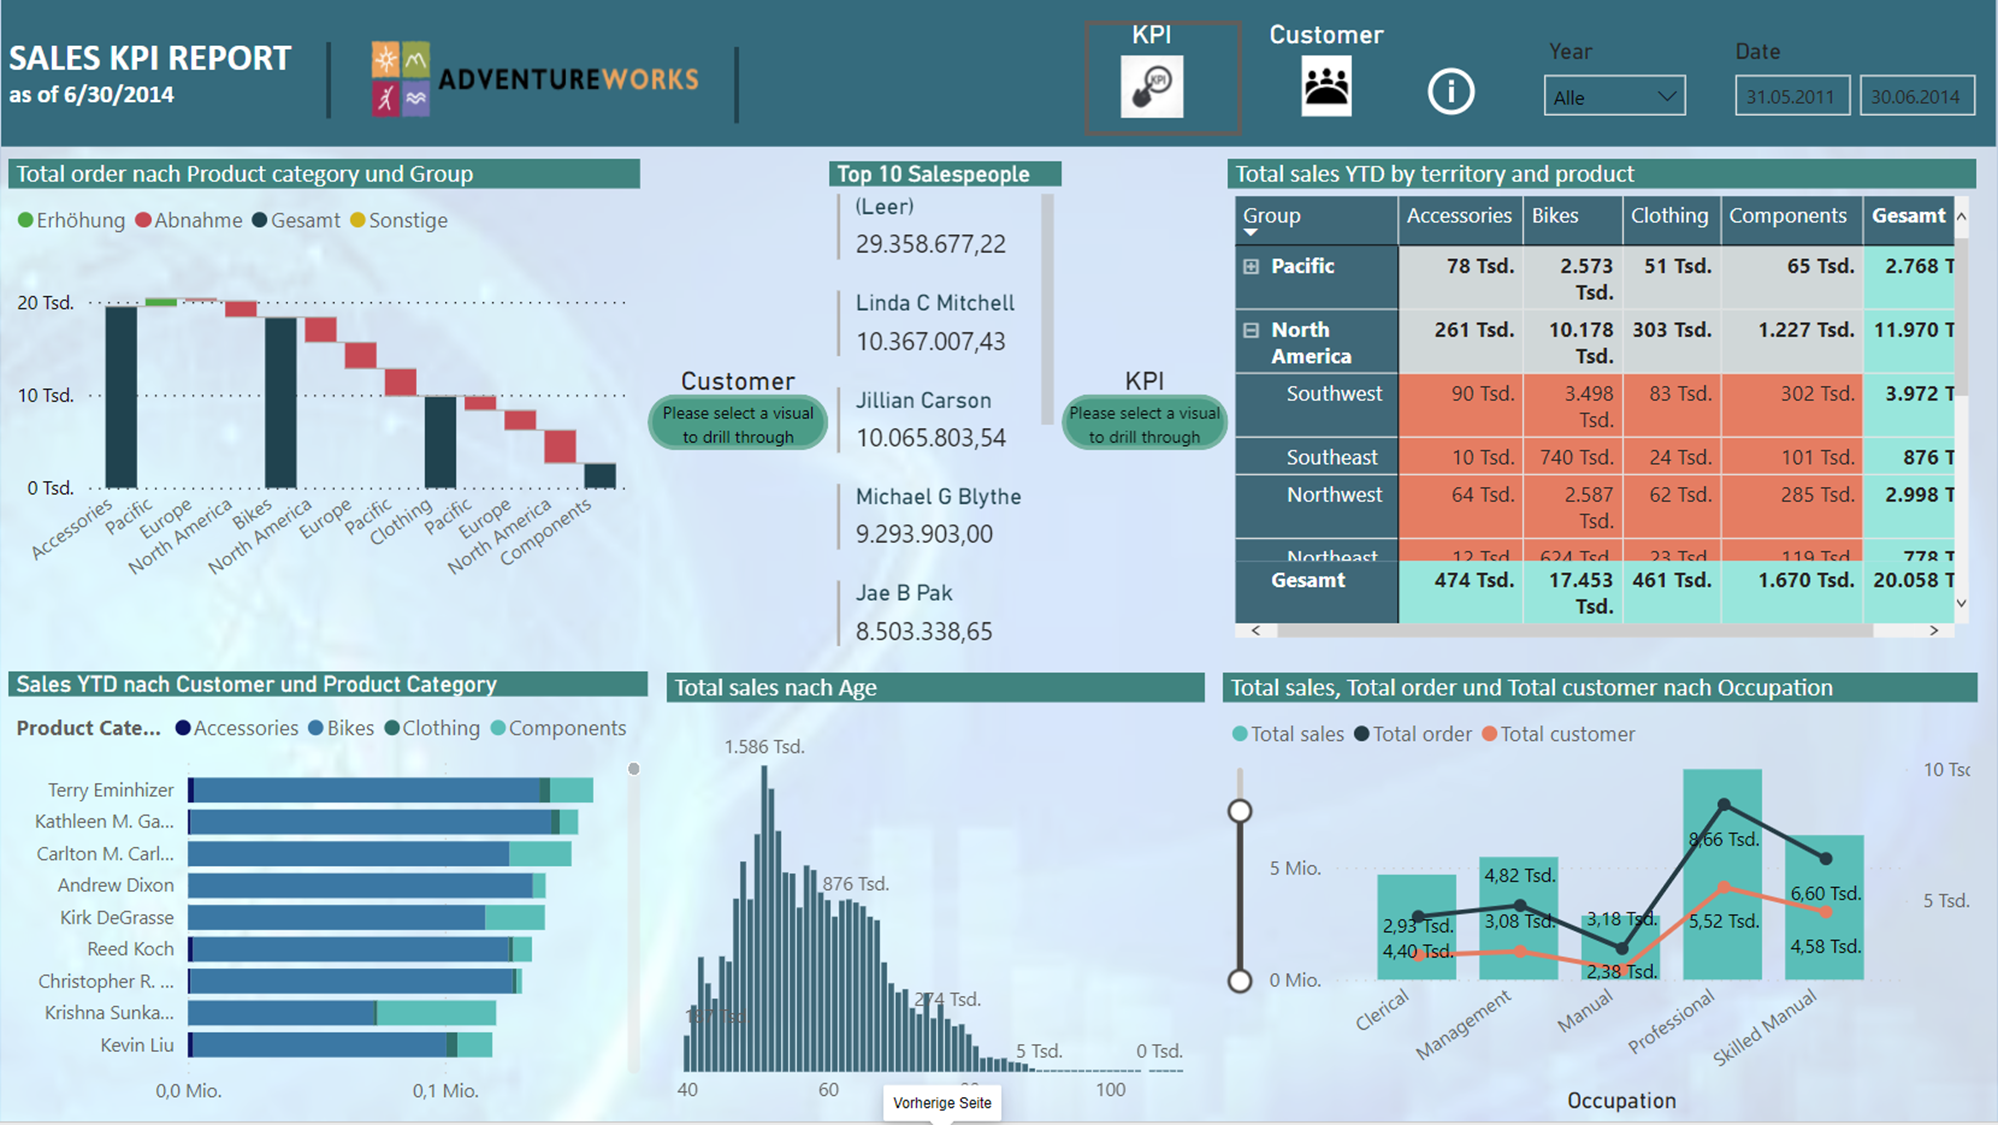Click Total sales legend item

click(1288, 734)
